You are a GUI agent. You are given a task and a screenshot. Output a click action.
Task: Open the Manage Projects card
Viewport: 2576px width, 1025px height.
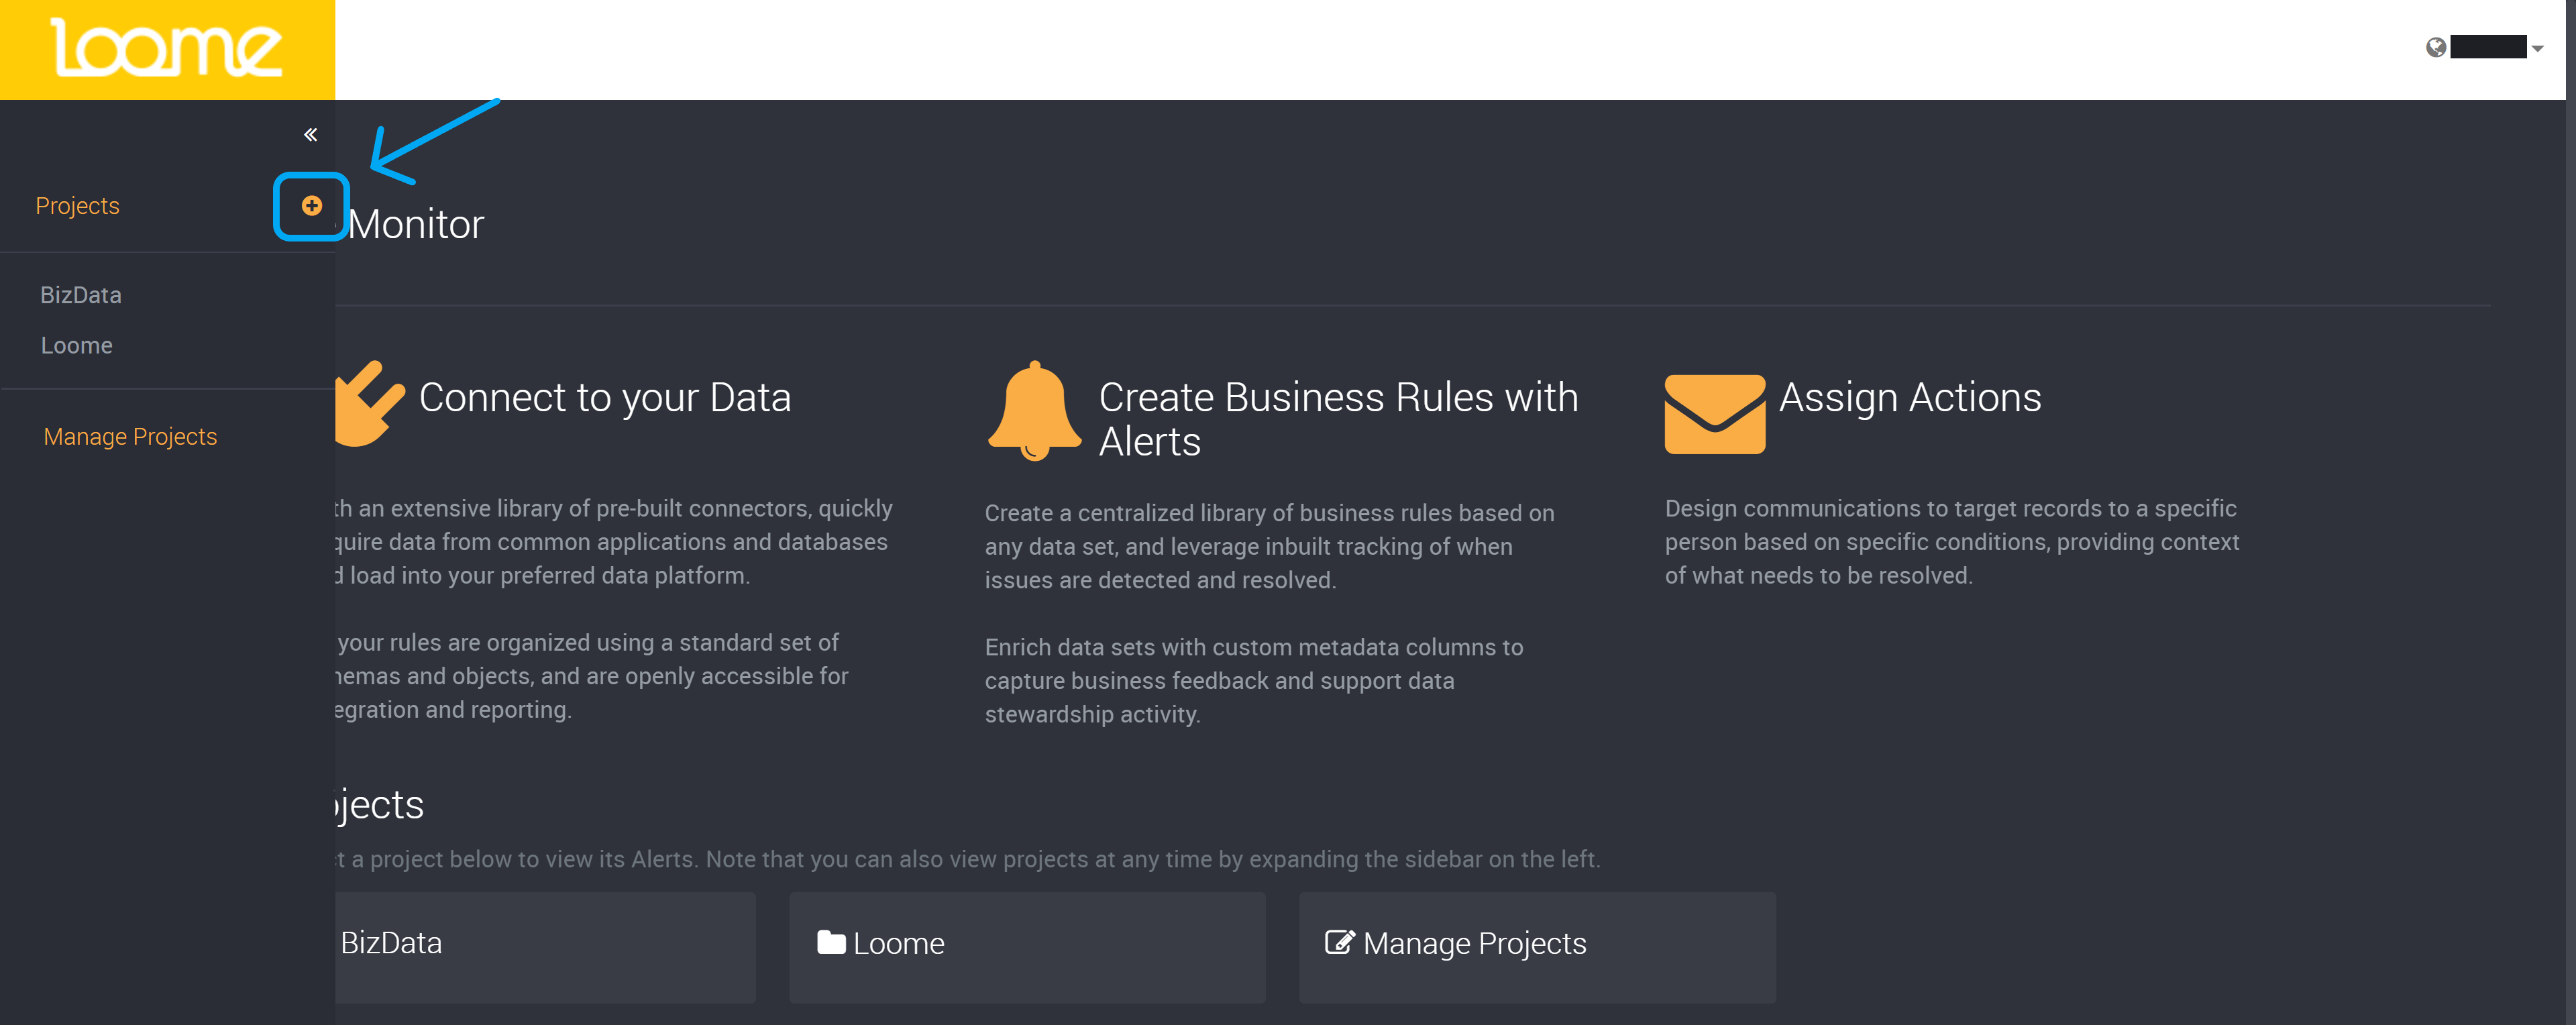click(x=1537, y=947)
